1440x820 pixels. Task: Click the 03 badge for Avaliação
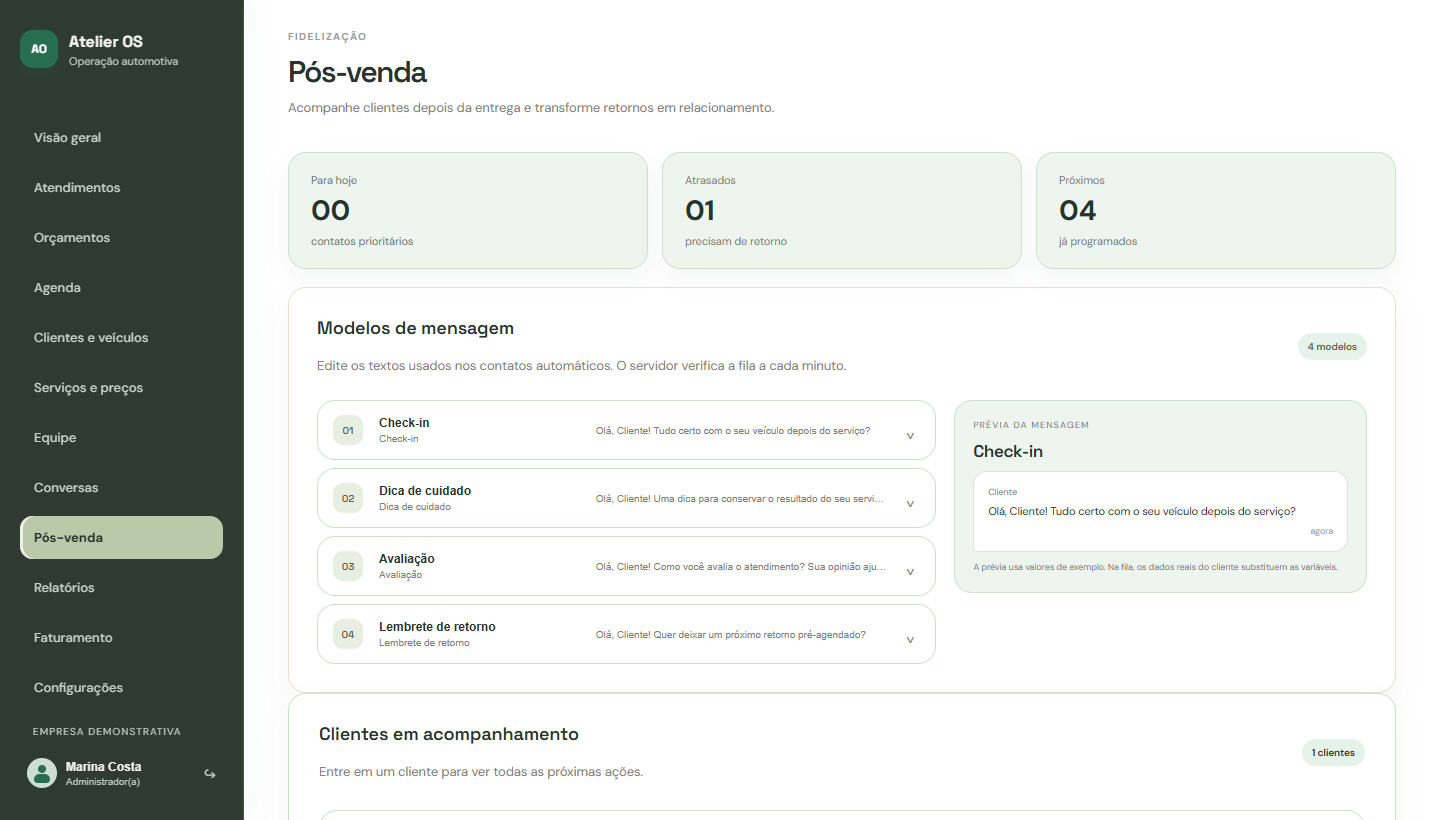(348, 567)
